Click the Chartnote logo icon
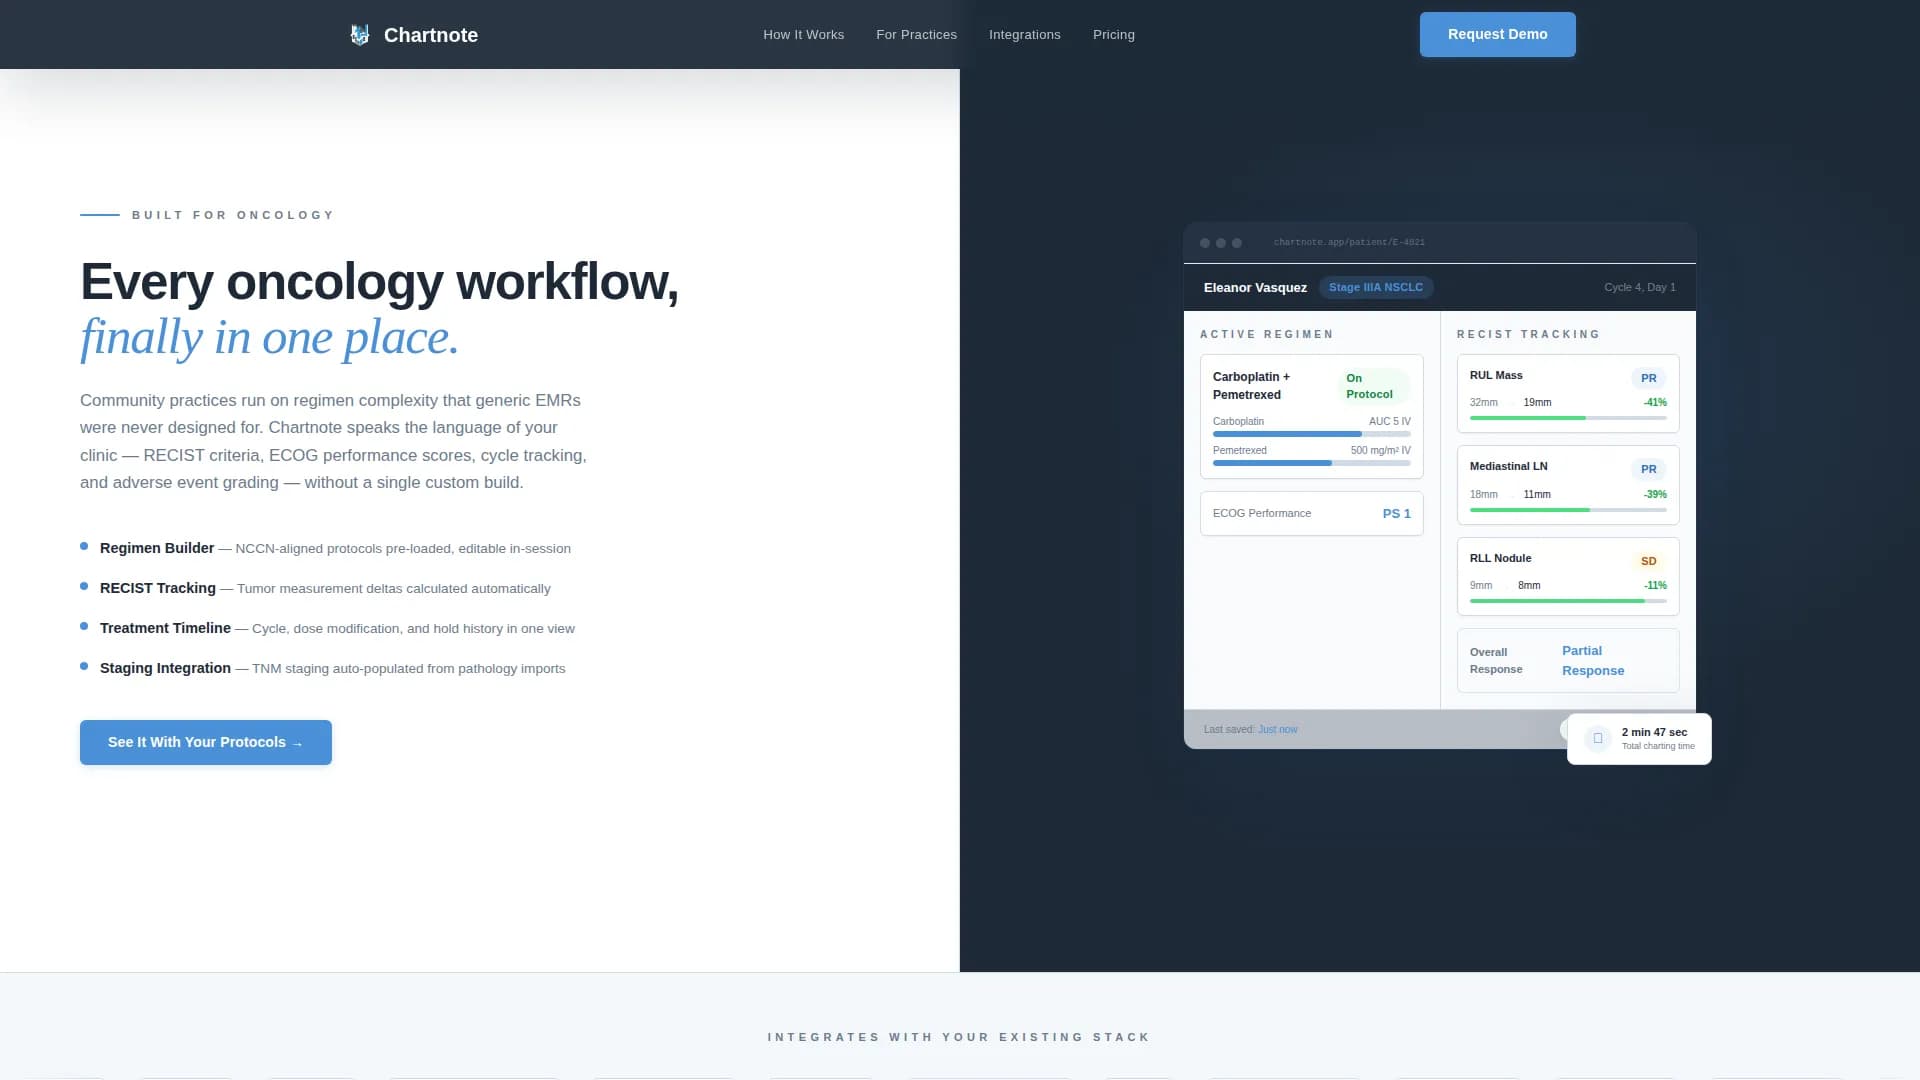The width and height of the screenshot is (1920, 1080). 360,35
